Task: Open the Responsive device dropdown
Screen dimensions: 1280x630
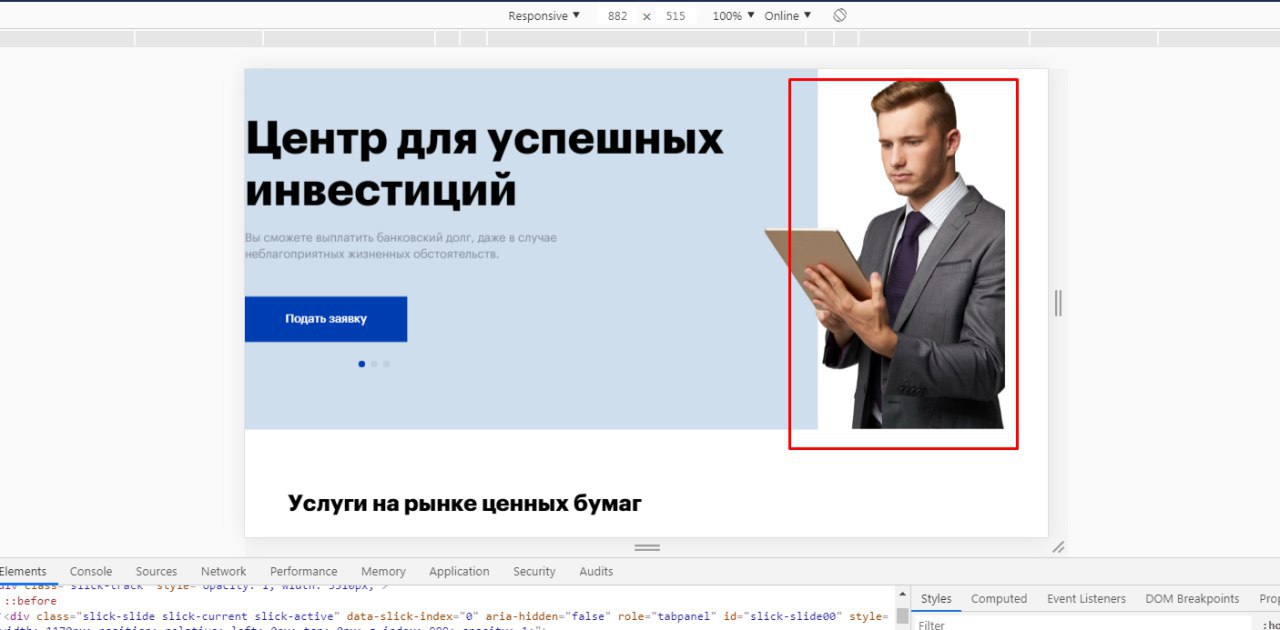Action: click(x=544, y=16)
